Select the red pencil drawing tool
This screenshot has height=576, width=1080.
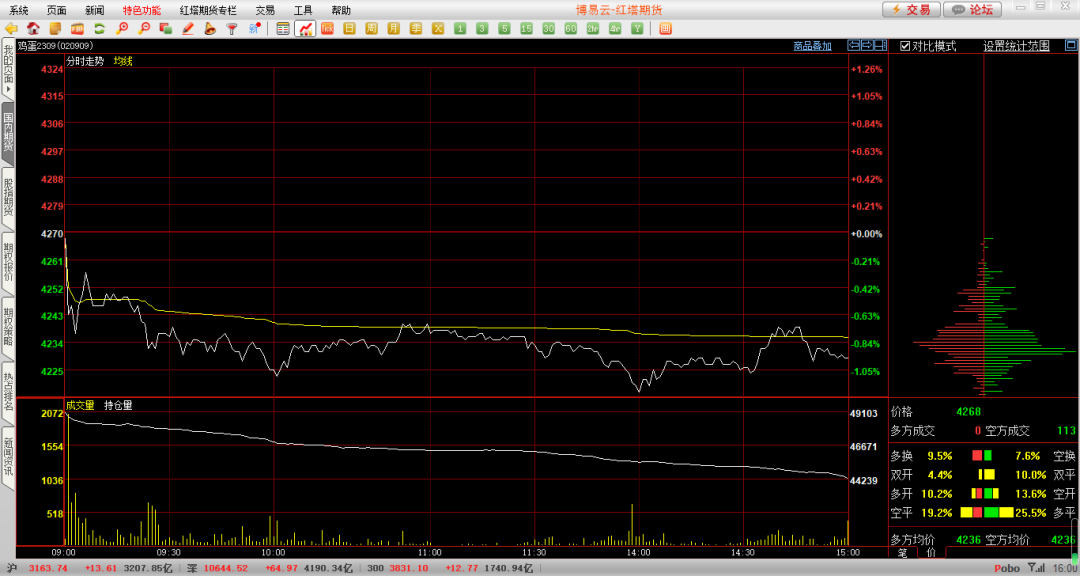188,29
